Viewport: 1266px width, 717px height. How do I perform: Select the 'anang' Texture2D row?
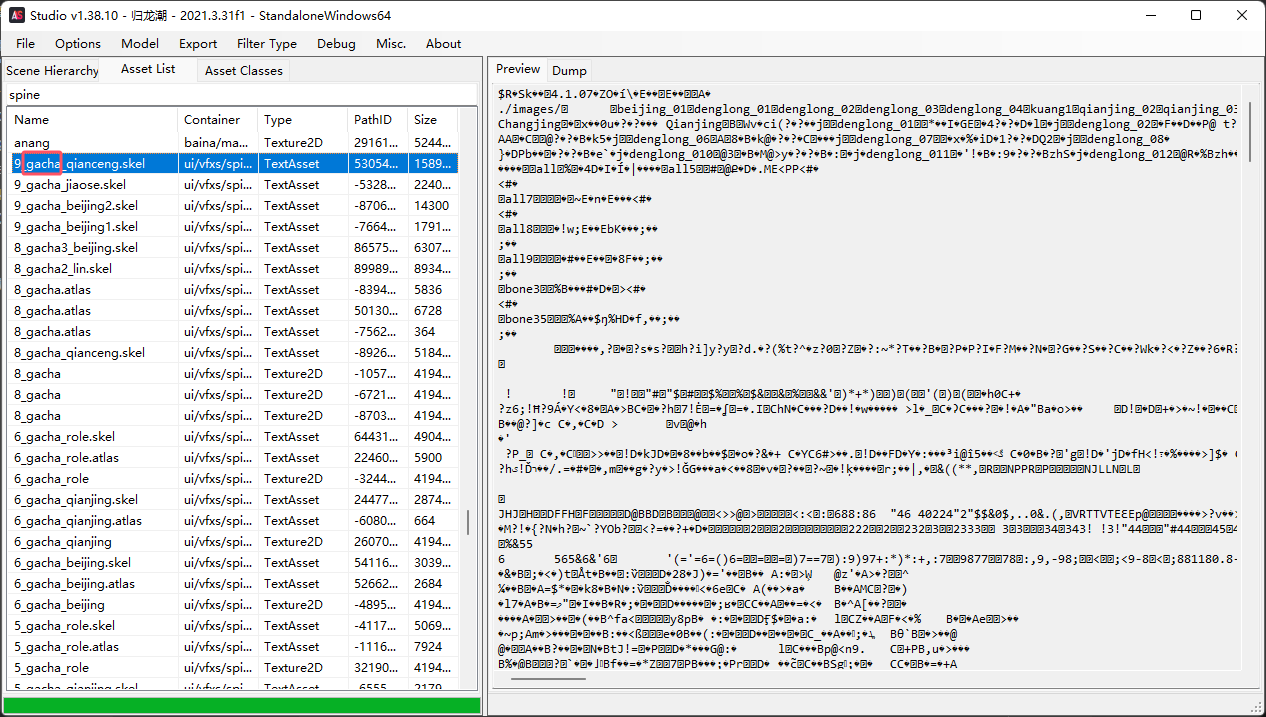click(234, 143)
